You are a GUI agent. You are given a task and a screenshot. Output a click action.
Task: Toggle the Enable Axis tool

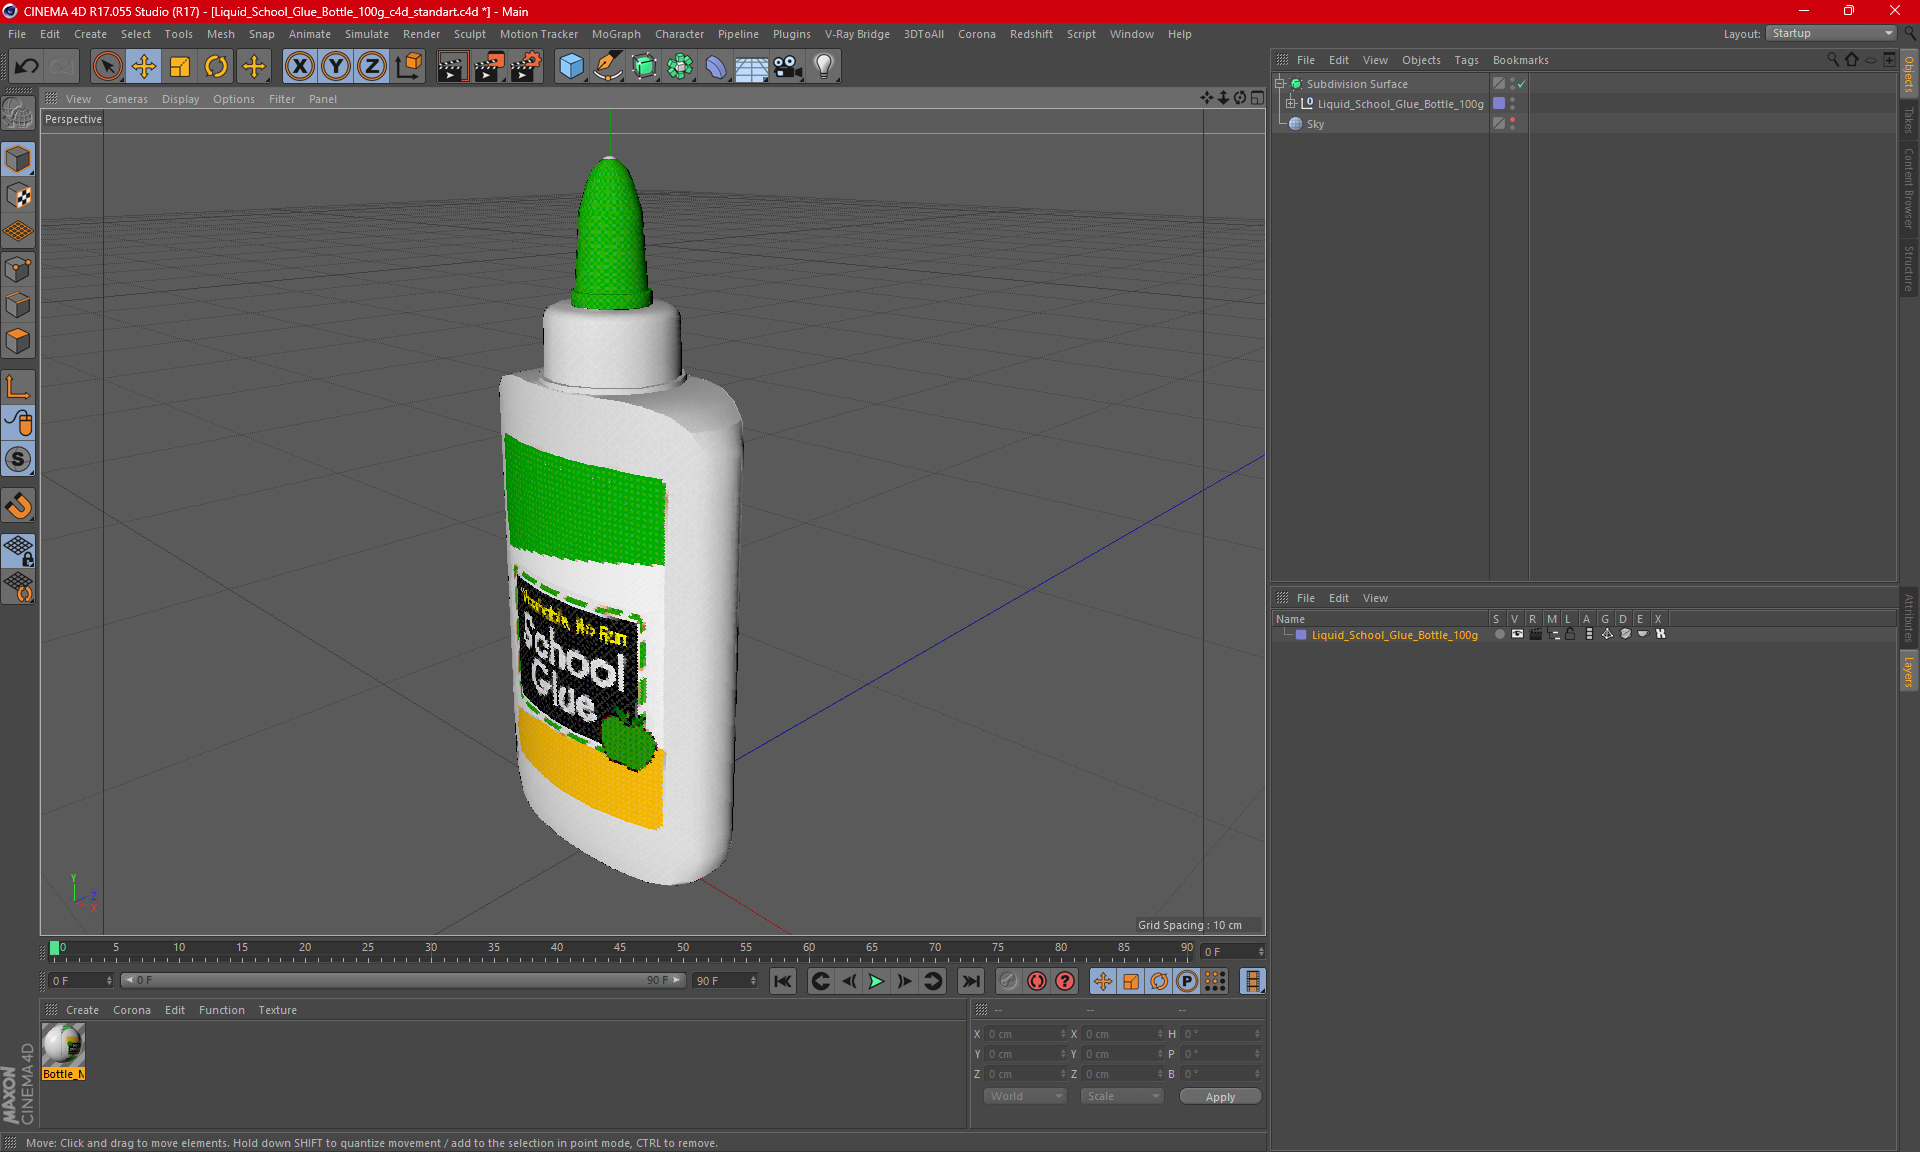(x=18, y=387)
